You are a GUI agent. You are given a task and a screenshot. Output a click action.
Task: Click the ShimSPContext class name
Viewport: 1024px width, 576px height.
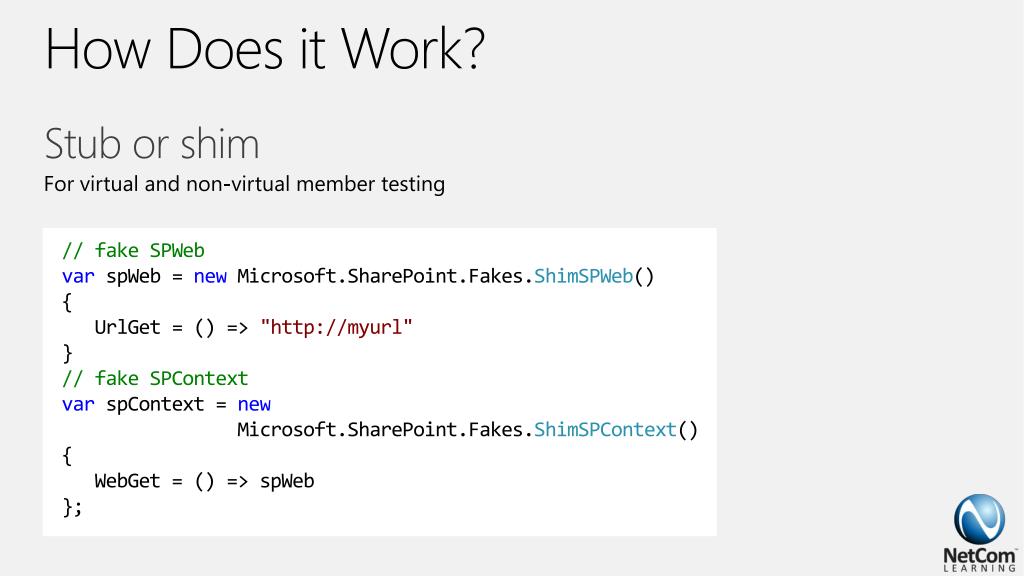tap(605, 430)
